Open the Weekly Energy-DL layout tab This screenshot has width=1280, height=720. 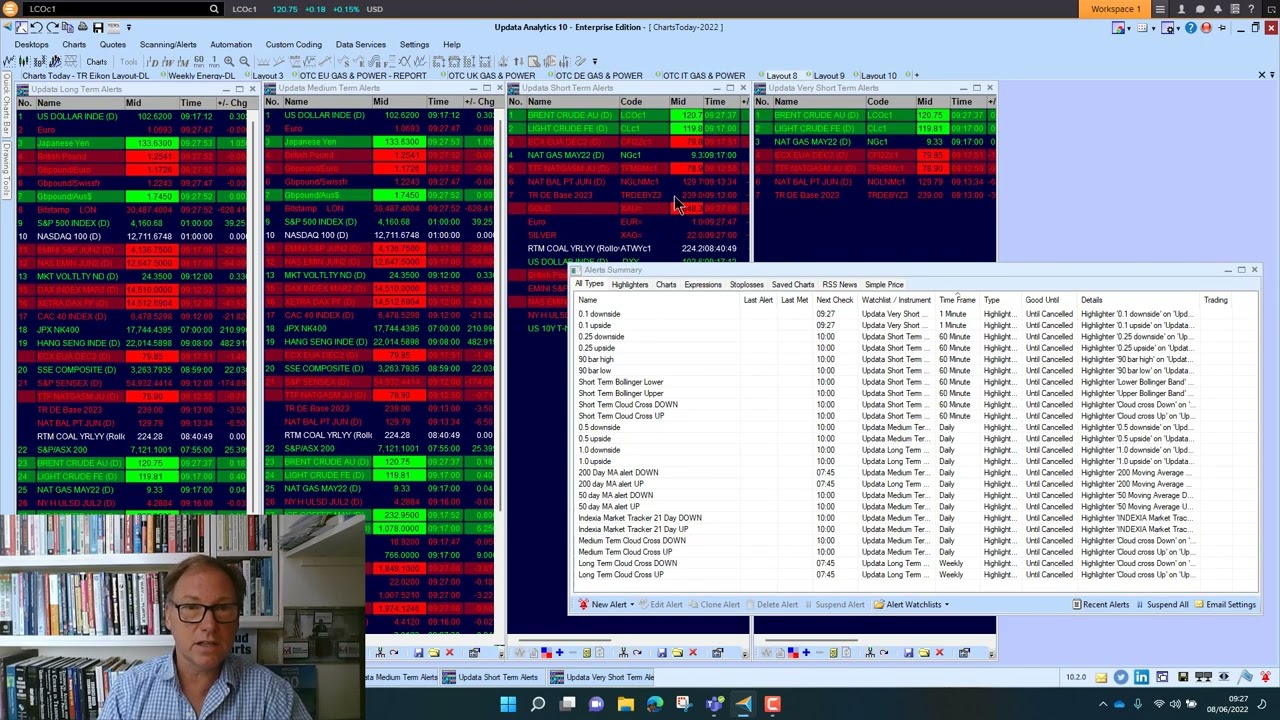pos(201,75)
